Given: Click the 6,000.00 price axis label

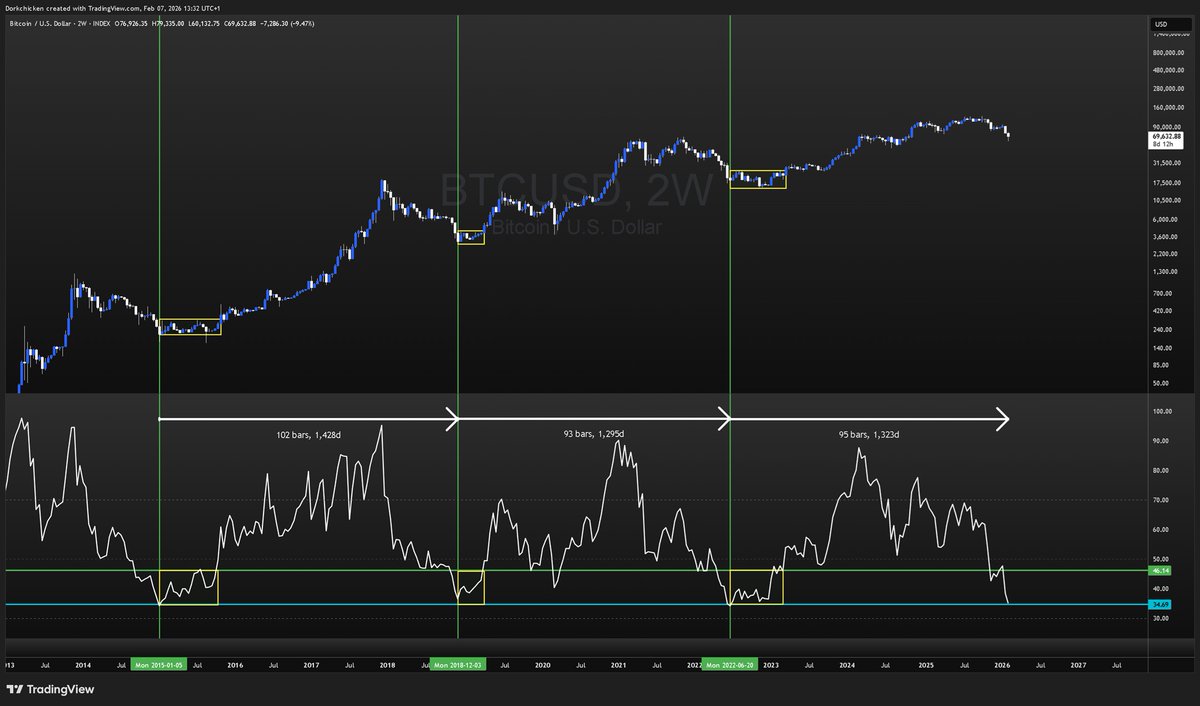Looking at the screenshot, I should pyautogui.click(x=1164, y=219).
